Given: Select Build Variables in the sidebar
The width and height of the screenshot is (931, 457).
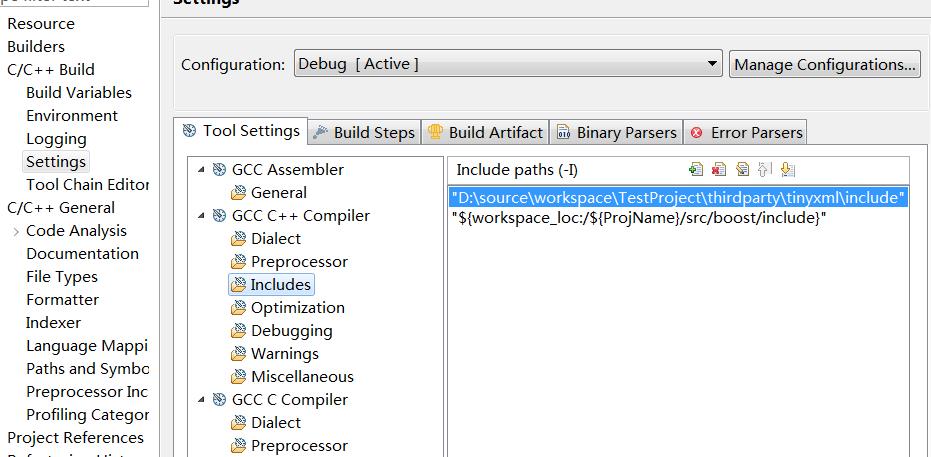Looking at the screenshot, I should [78, 92].
